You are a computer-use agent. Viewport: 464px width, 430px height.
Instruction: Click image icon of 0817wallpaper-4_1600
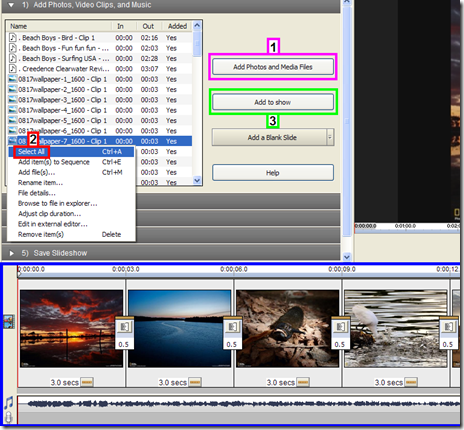(13, 110)
